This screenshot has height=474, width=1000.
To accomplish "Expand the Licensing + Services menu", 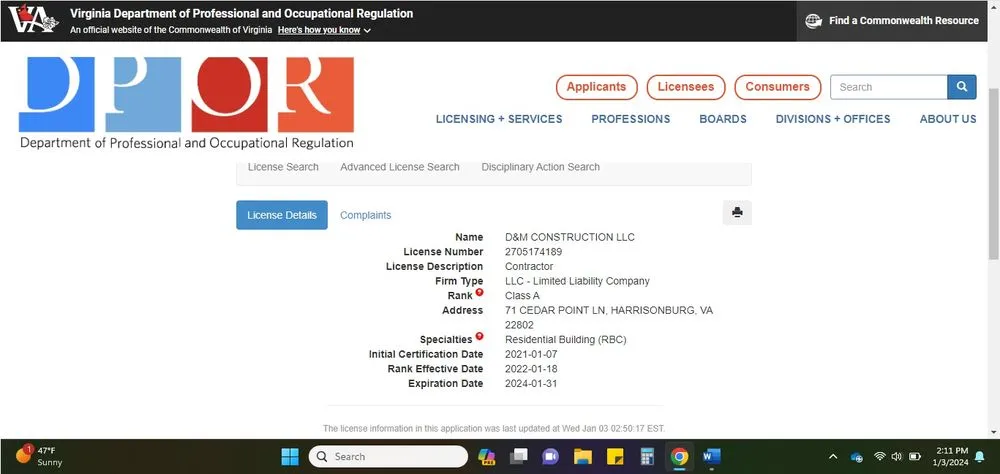I will (498, 119).
